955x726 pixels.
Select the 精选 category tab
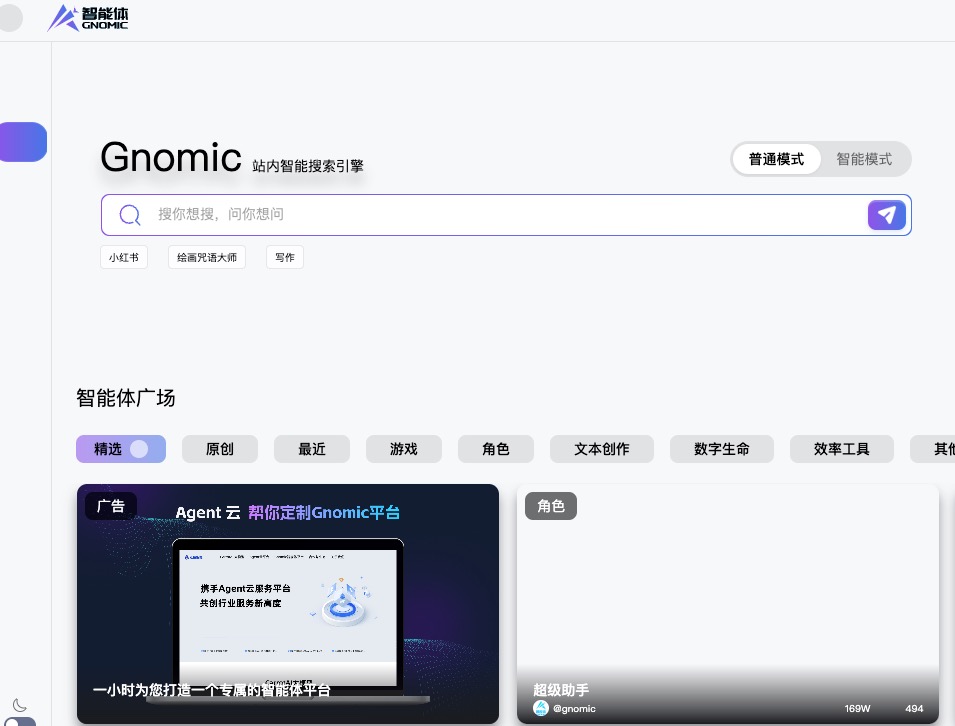click(121, 449)
